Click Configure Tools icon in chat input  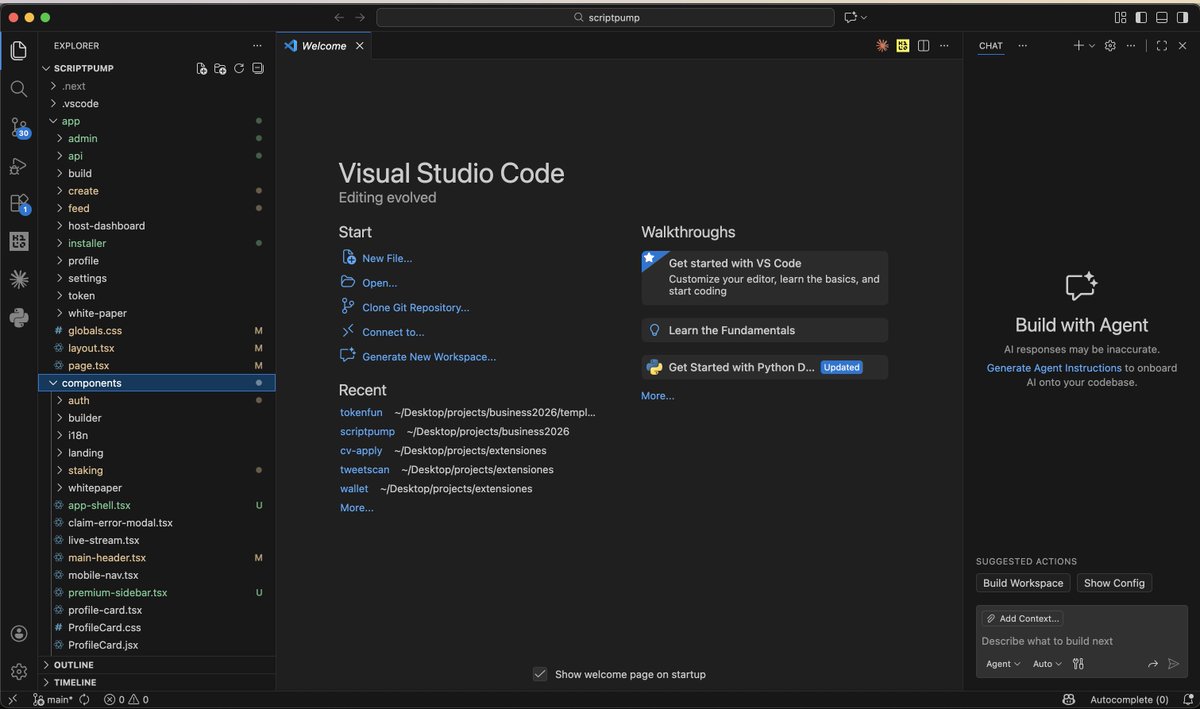pyautogui.click(x=1077, y=663)
